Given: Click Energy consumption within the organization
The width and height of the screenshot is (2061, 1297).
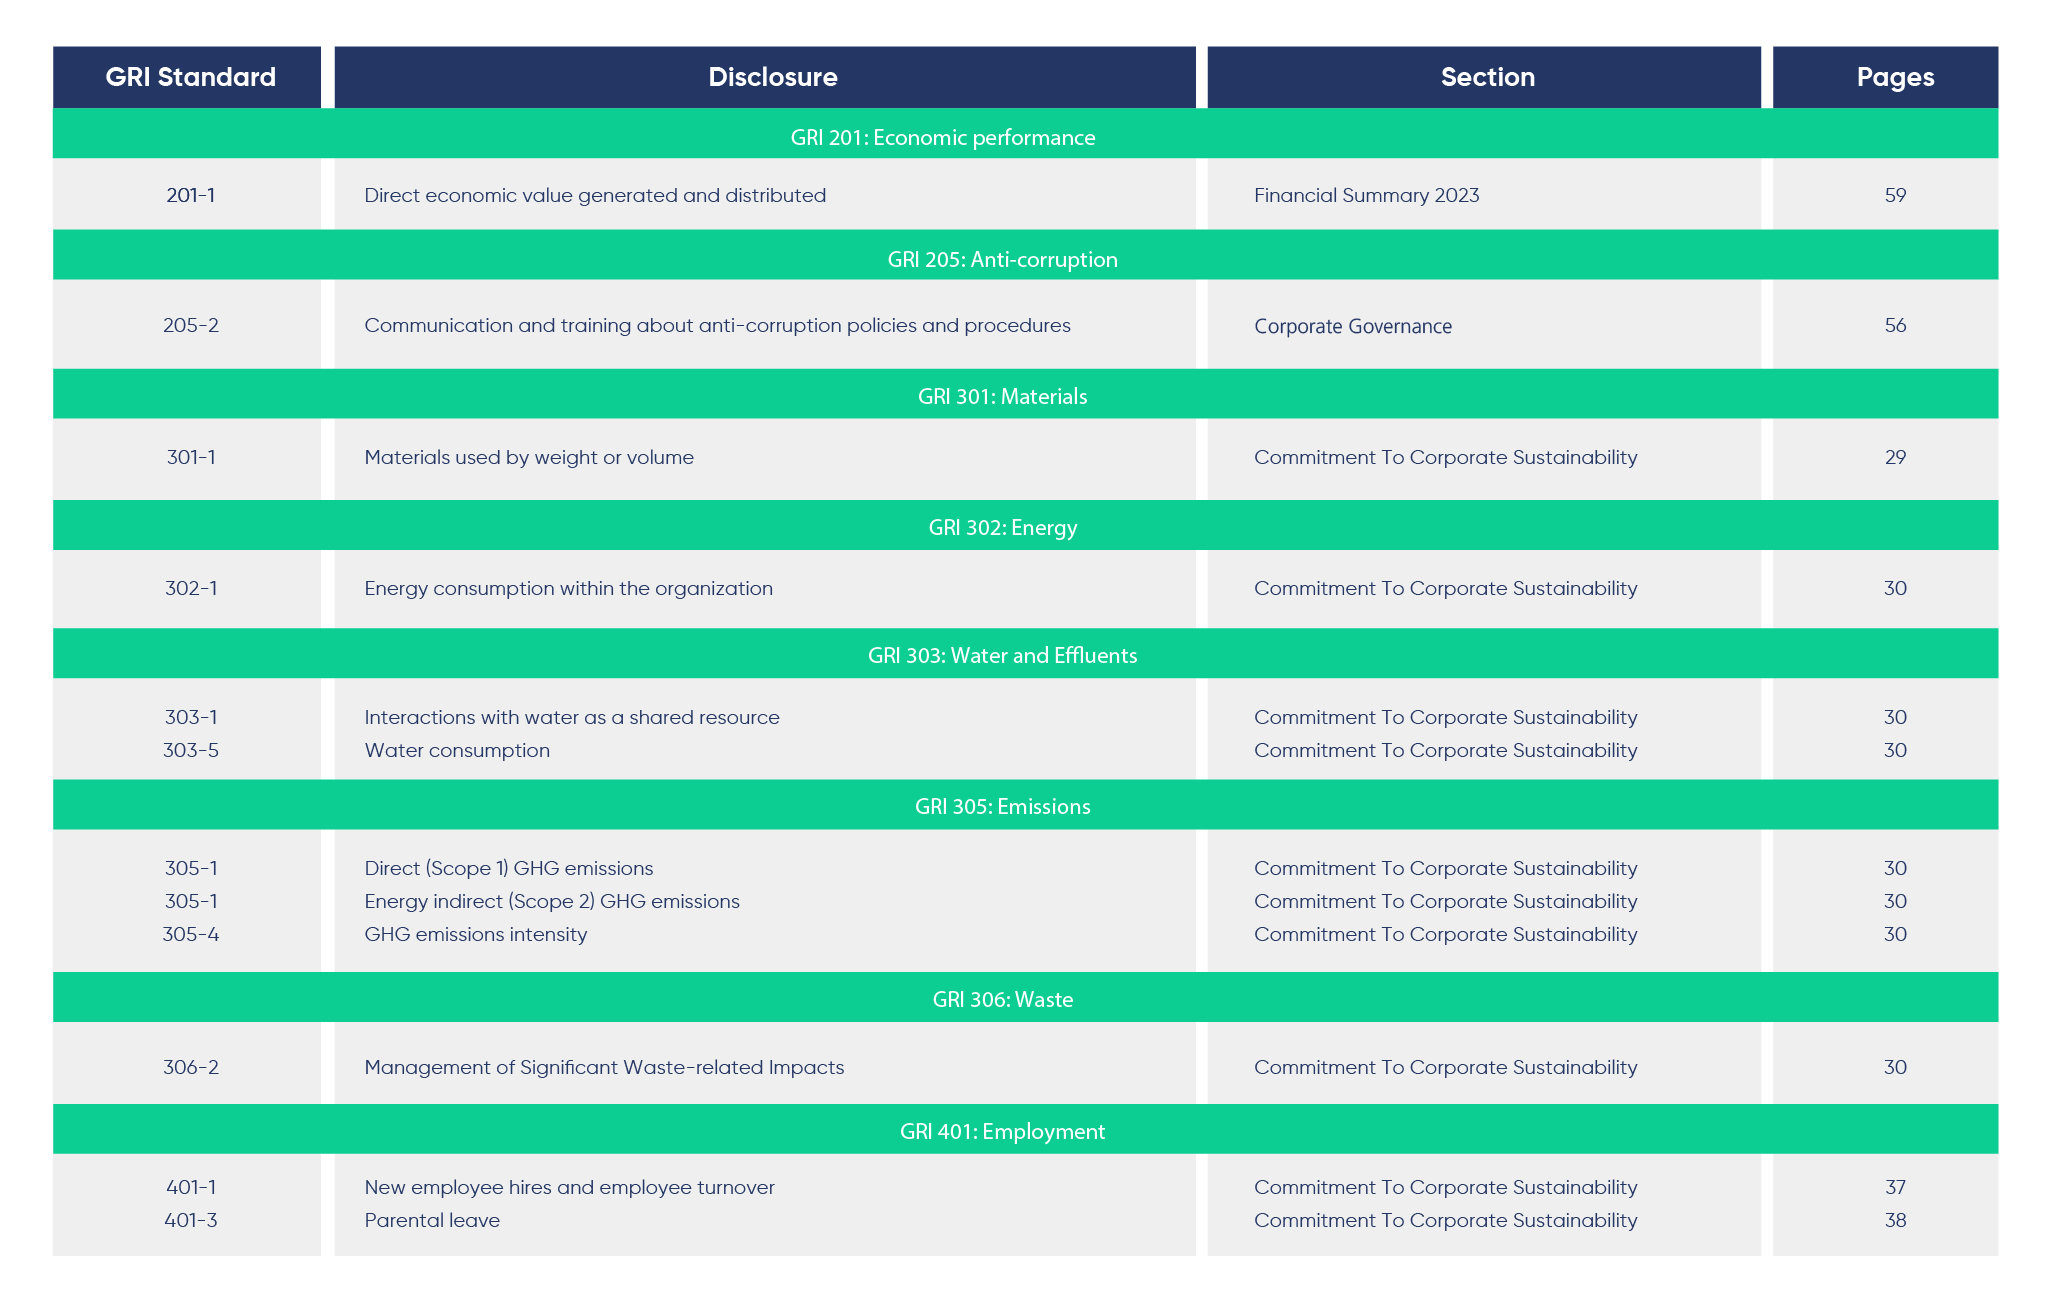Looking at the screenshot, I should click(x=568, y=588).
